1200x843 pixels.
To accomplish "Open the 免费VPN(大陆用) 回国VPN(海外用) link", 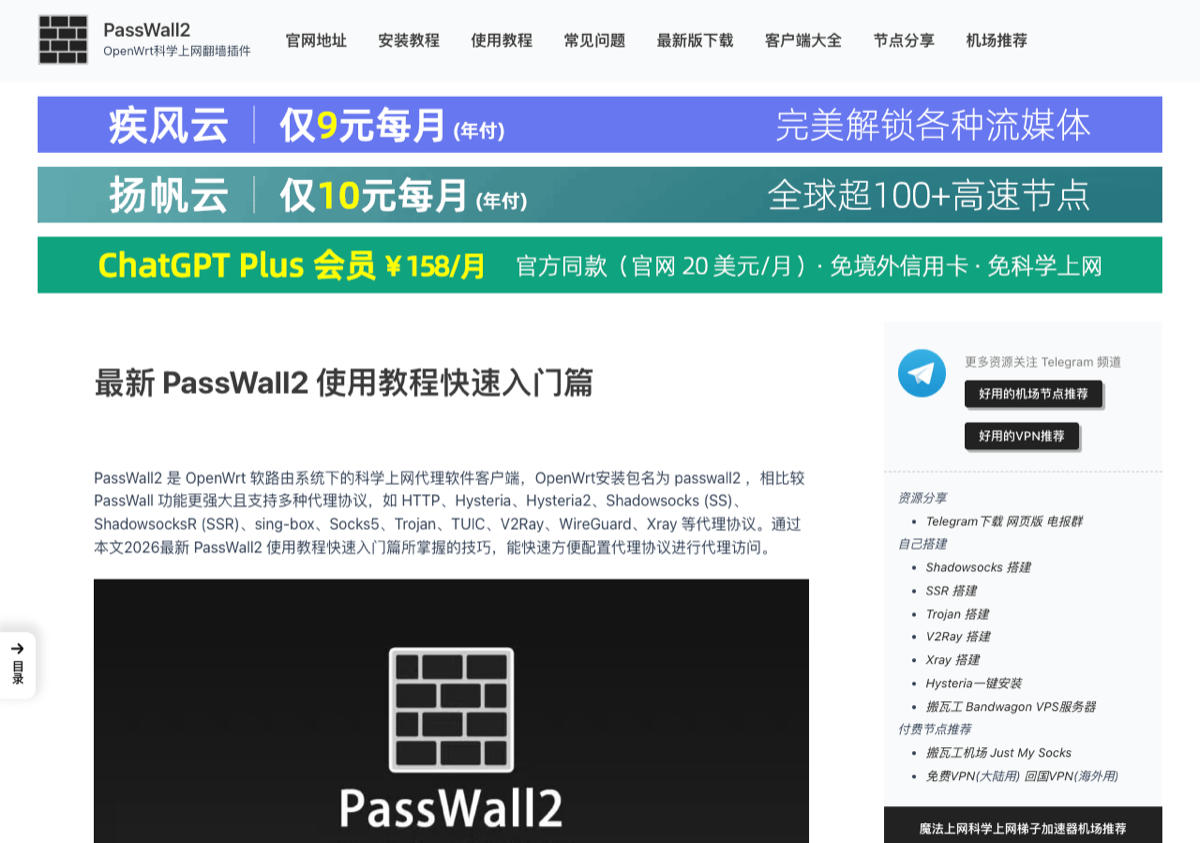I will tap(1022, 776).
